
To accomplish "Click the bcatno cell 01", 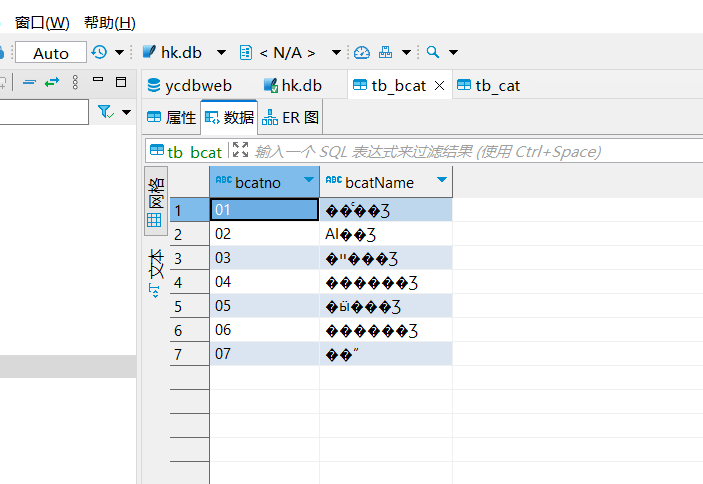I will pyautogui.click(x=265, y=210).
